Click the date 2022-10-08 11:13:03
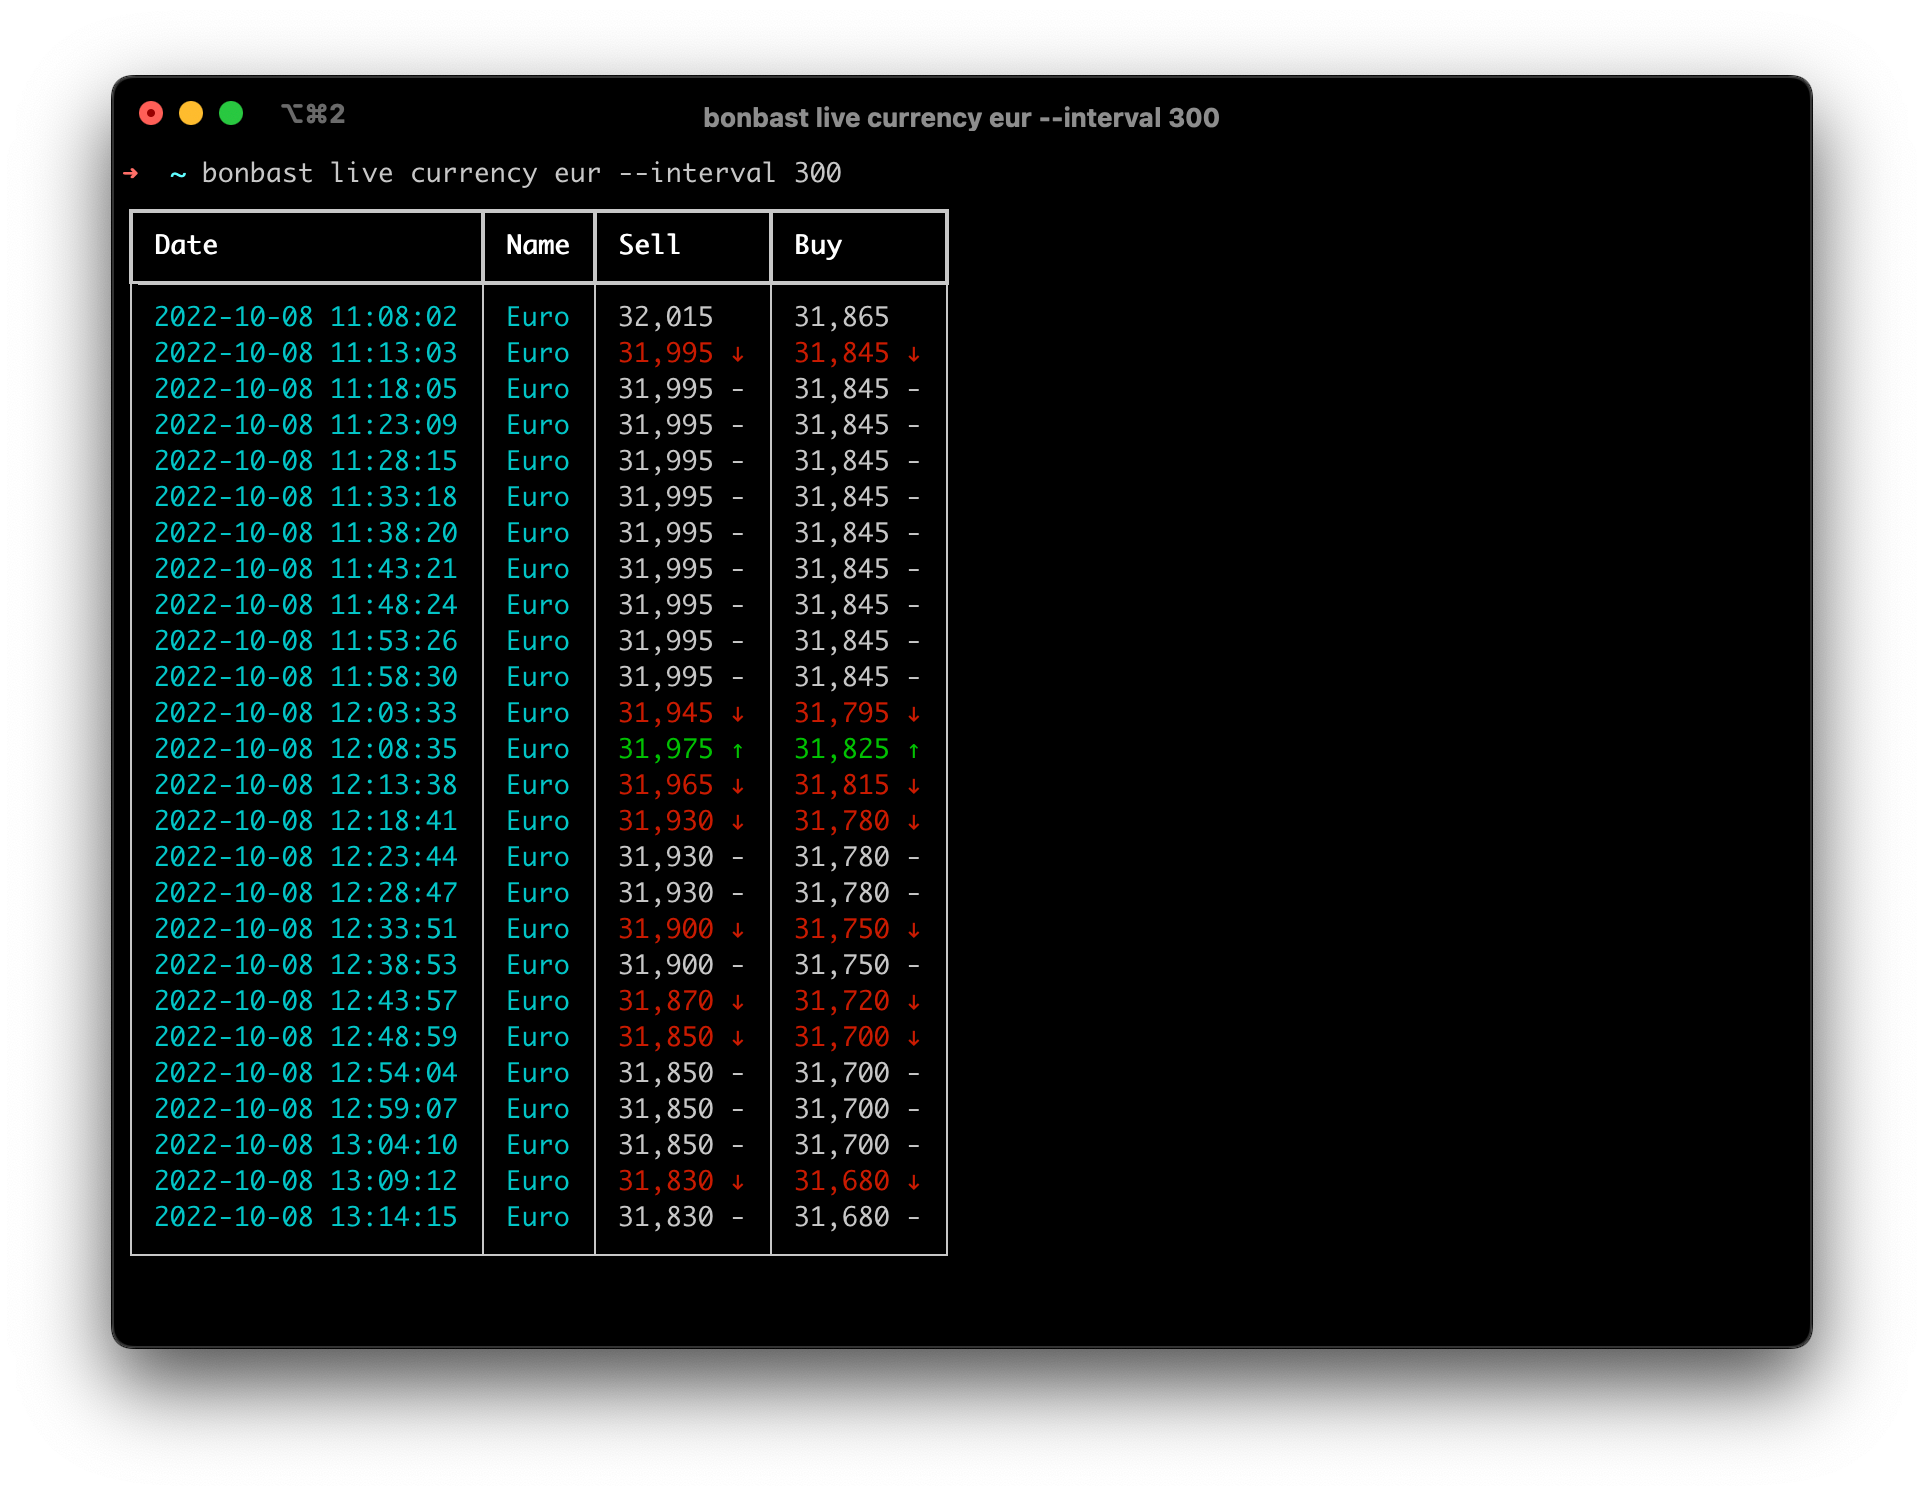 click(x=306, y=353)
